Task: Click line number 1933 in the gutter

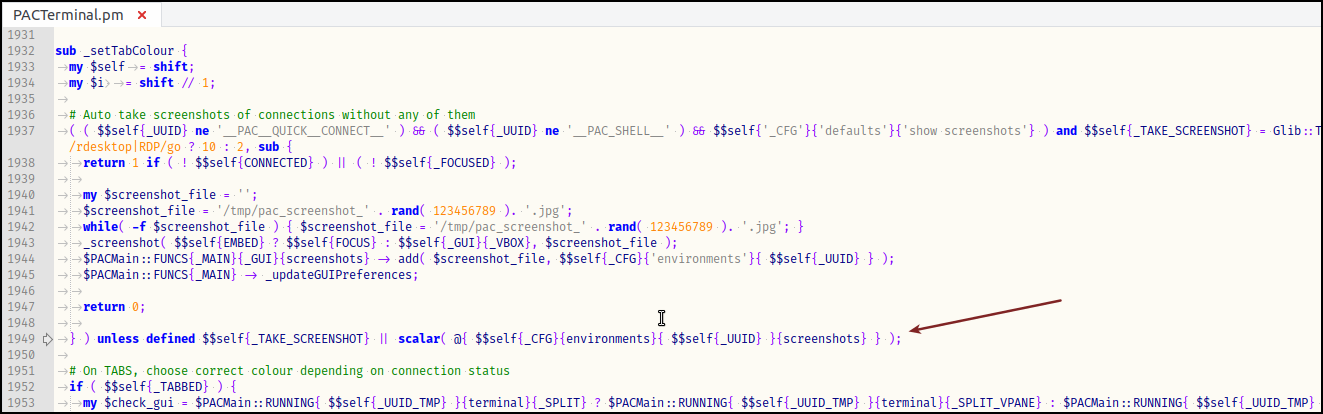Action: coord(20,66)
